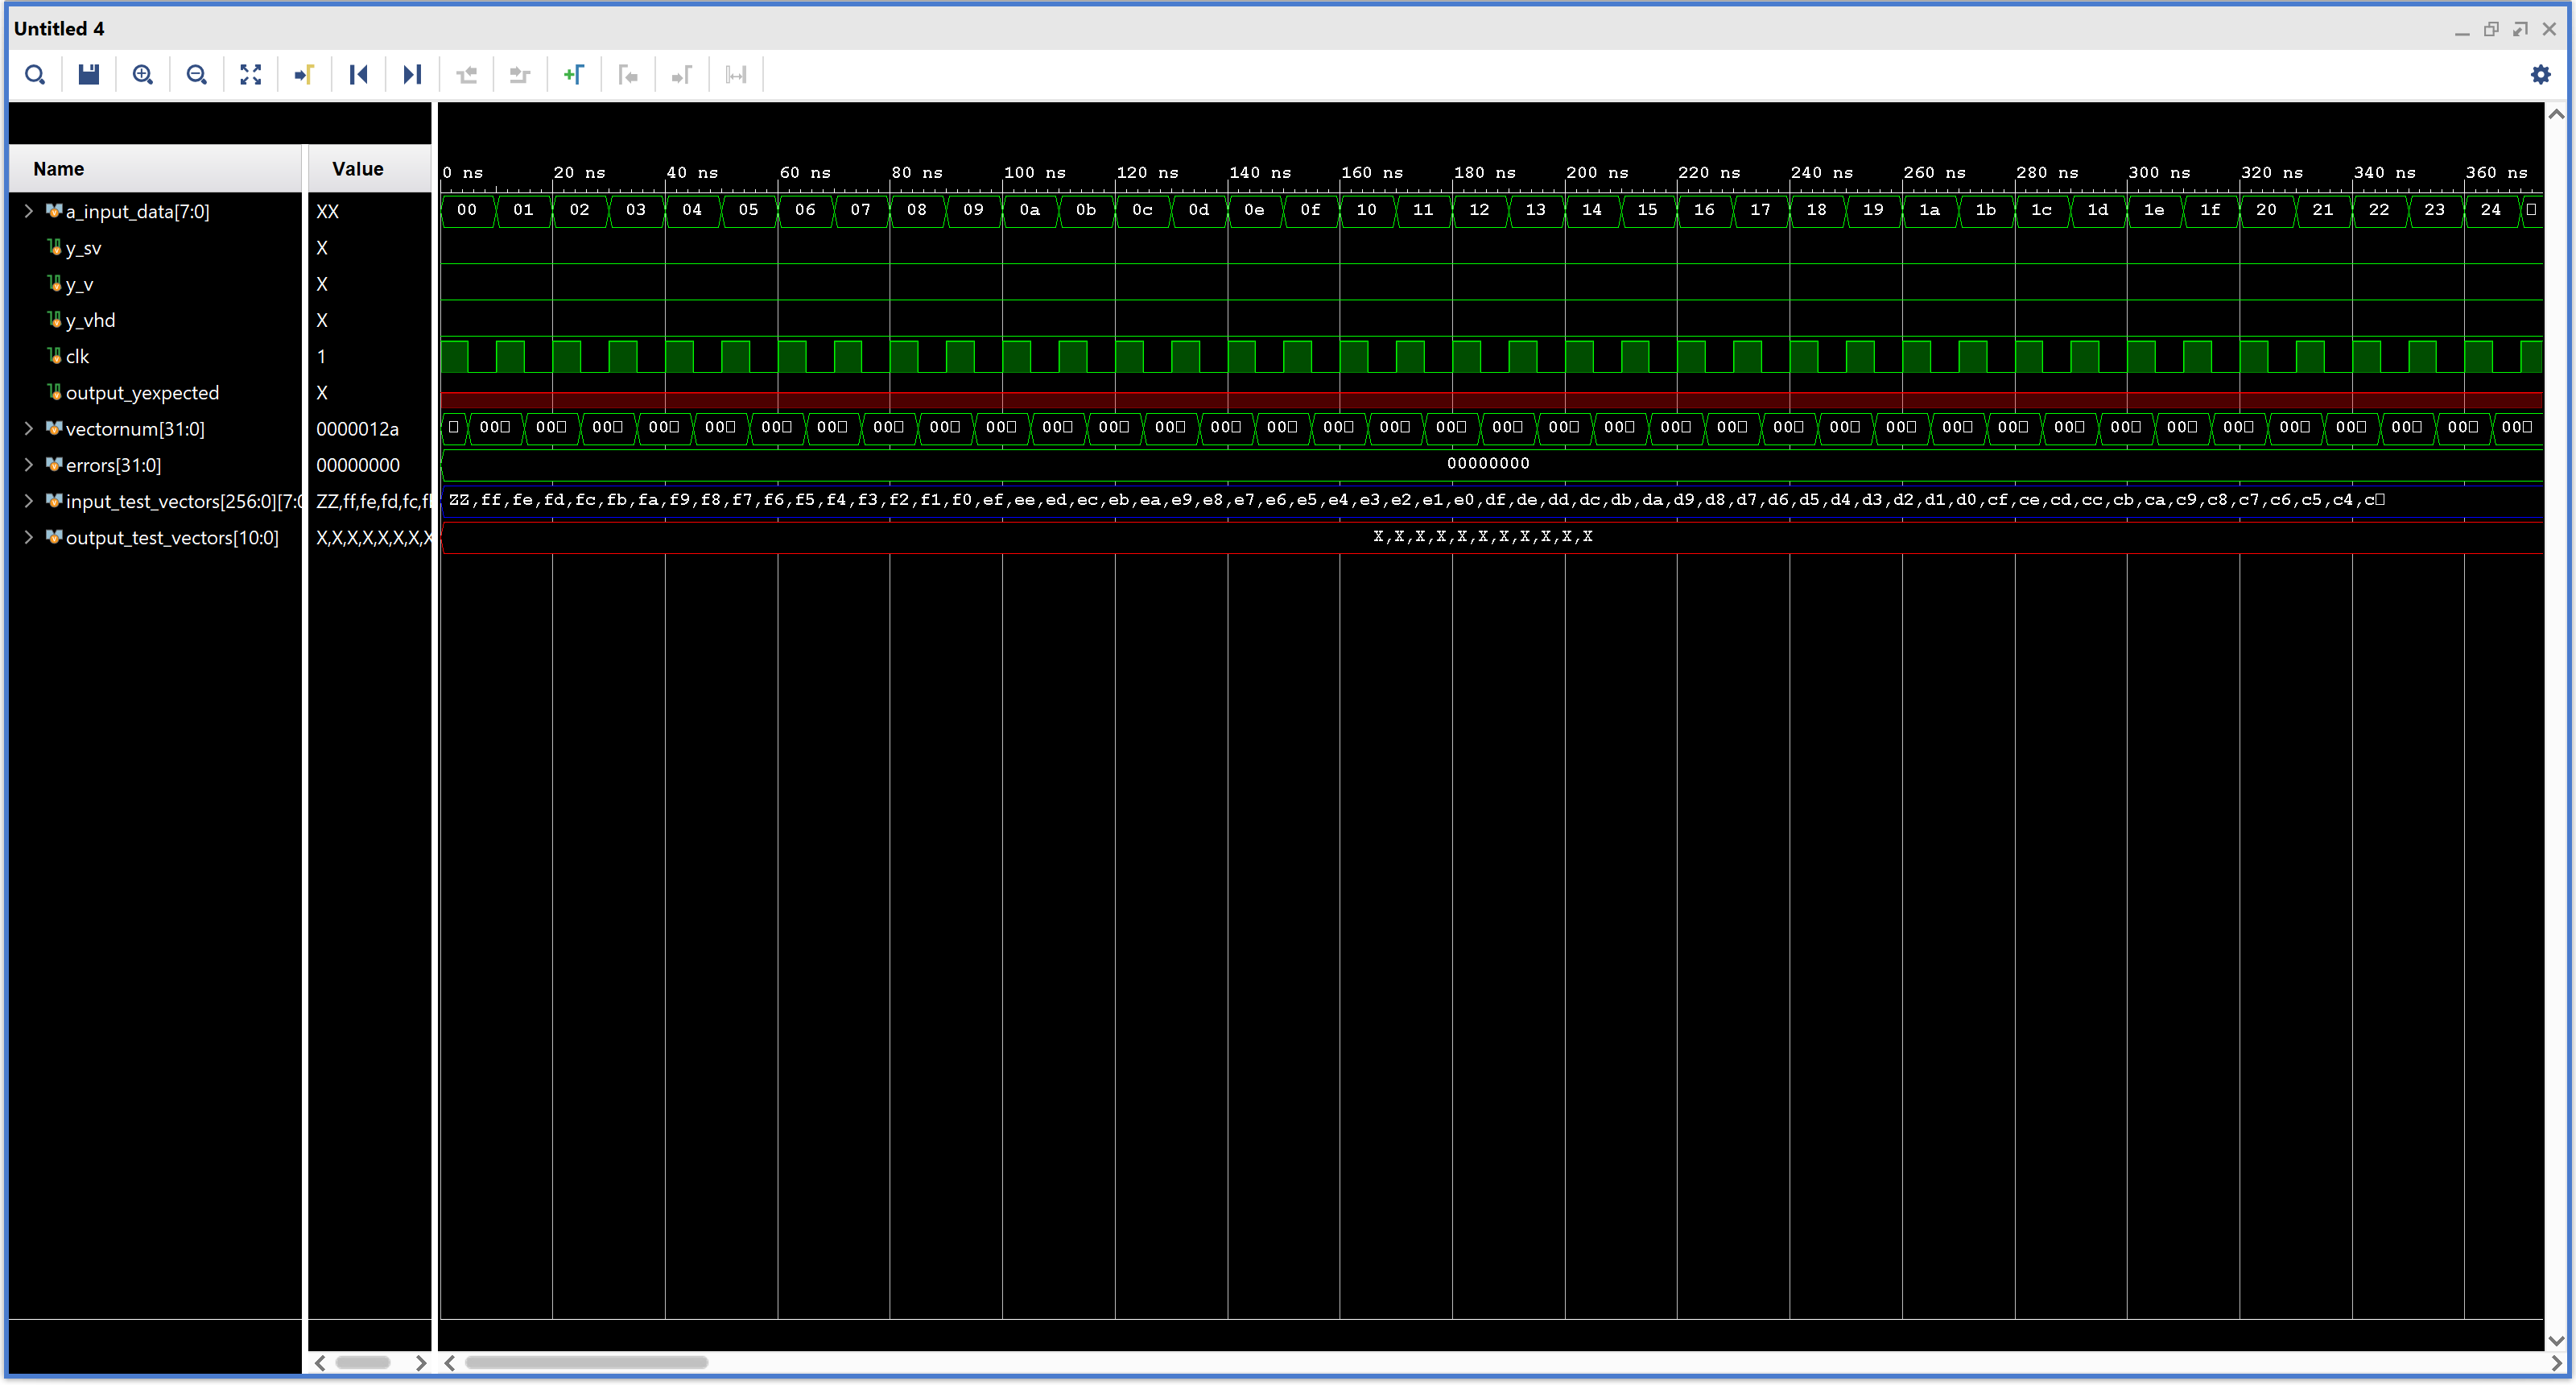2576x1385 pixels.
Task: Click the Search icon in waveform toolbar
Action: (x=35, y=75)
